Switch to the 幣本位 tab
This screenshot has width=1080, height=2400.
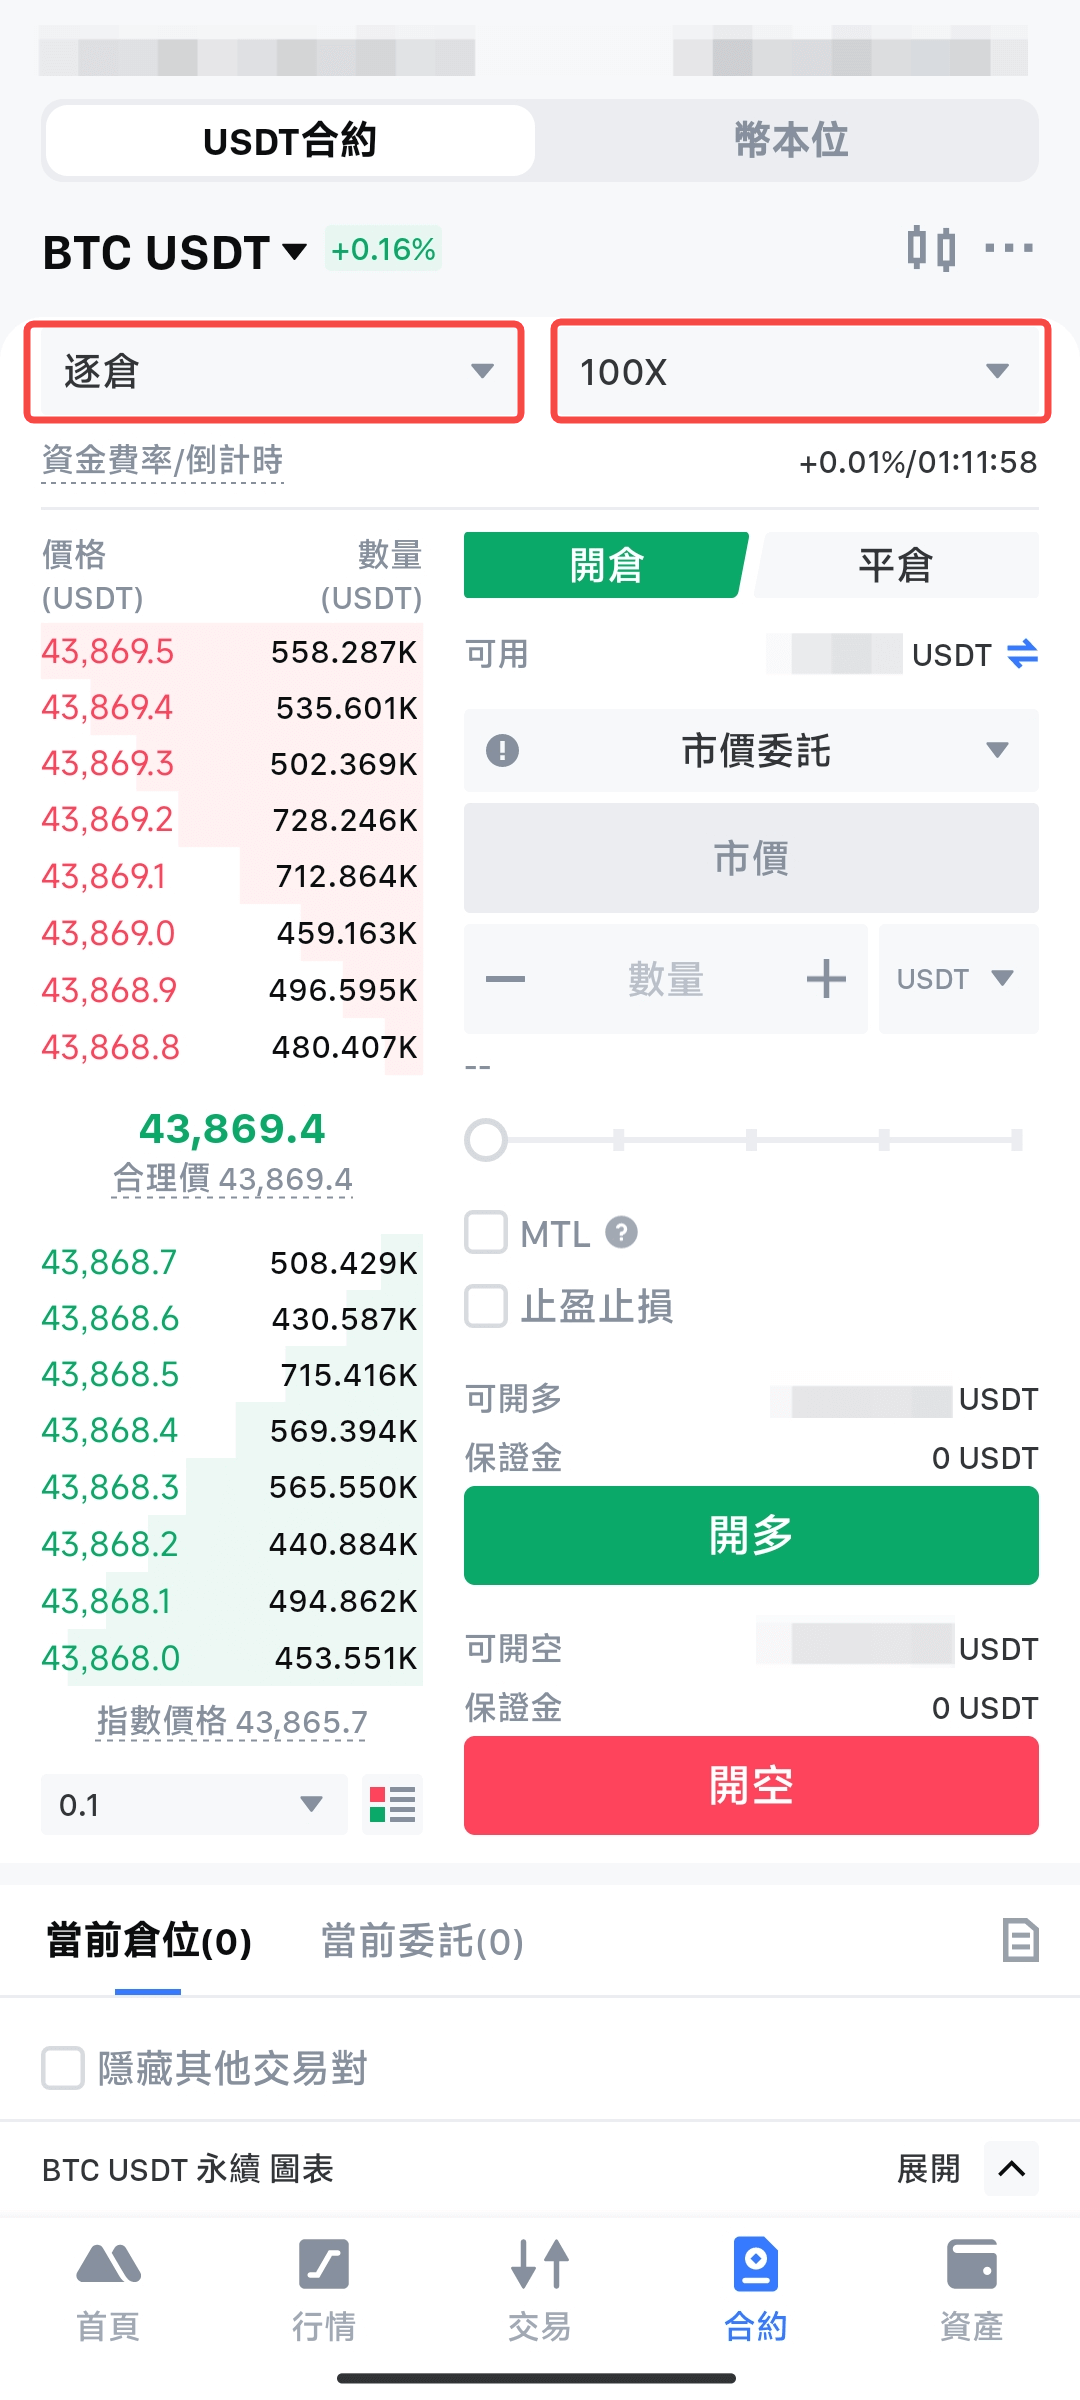(x=790, y=140)
